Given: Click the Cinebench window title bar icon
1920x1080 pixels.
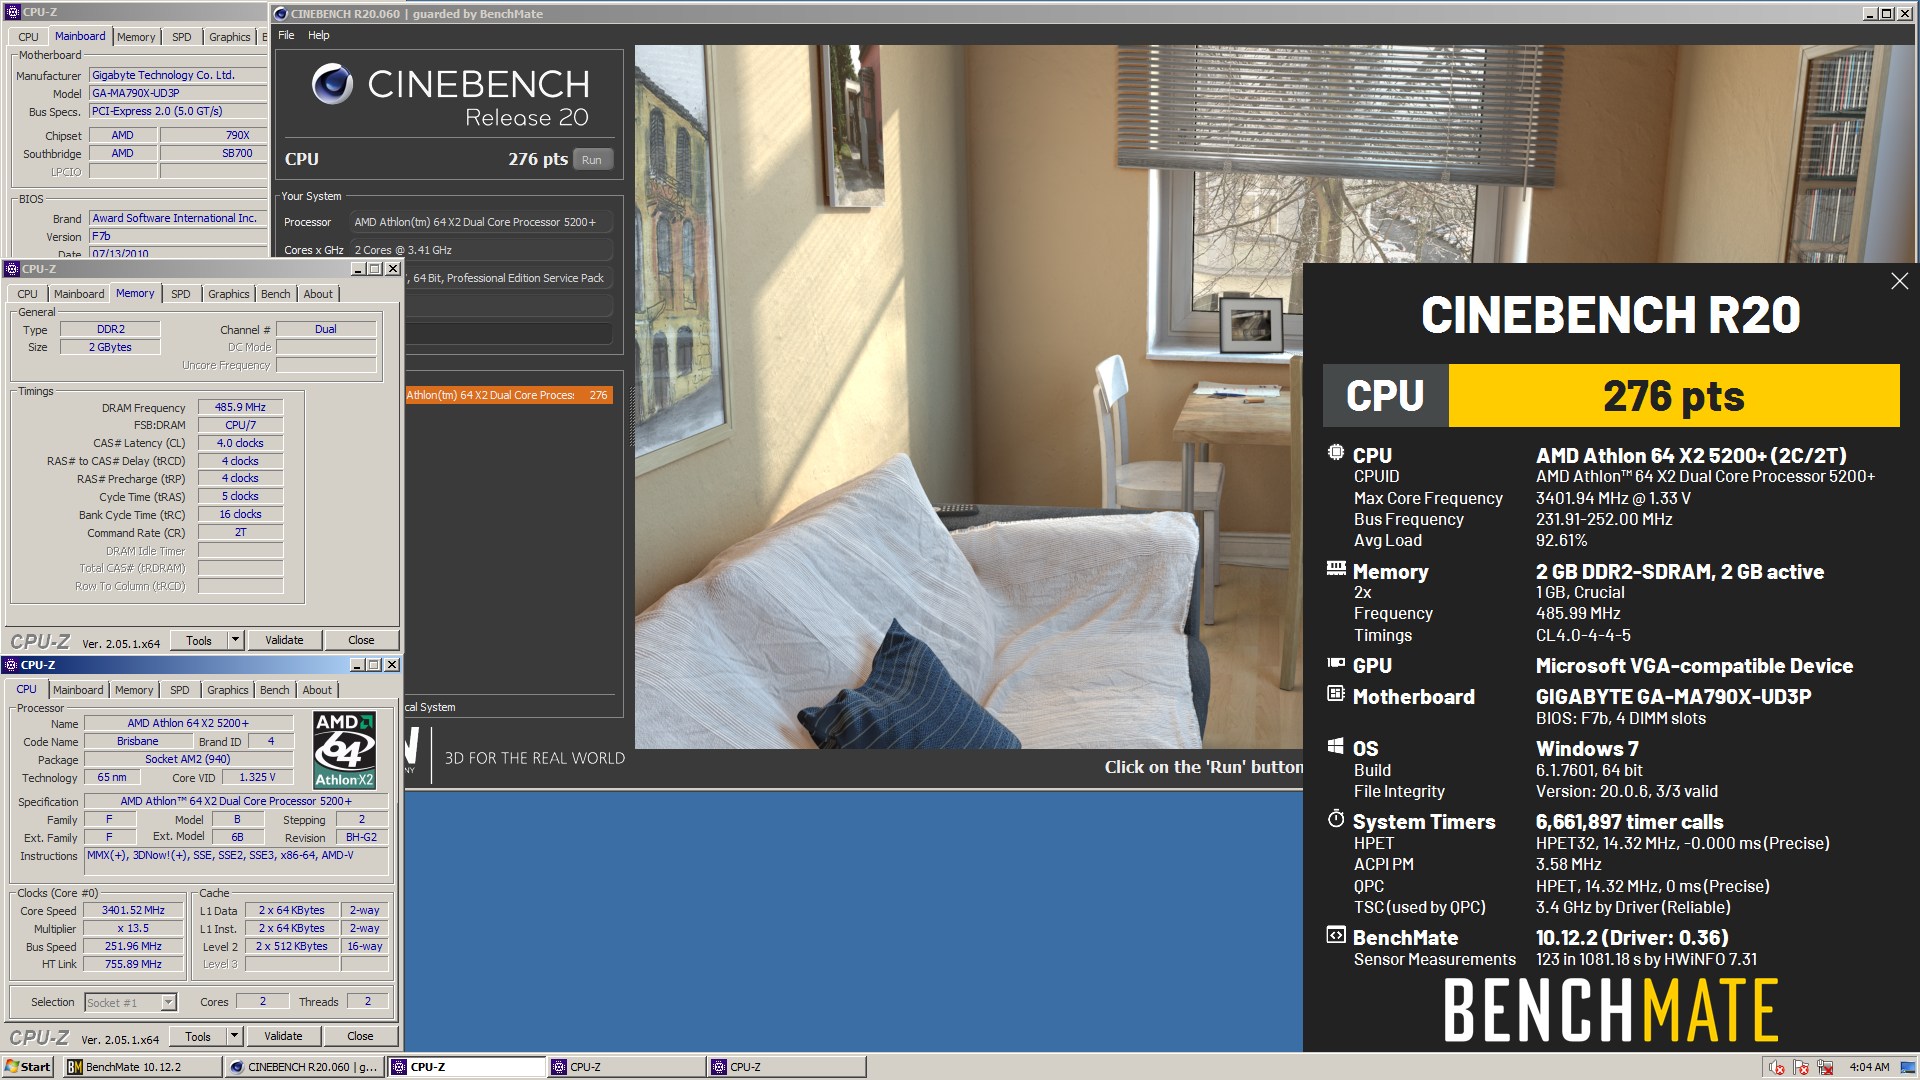Looking at the screenshot, I should click(x=281, y=14).
